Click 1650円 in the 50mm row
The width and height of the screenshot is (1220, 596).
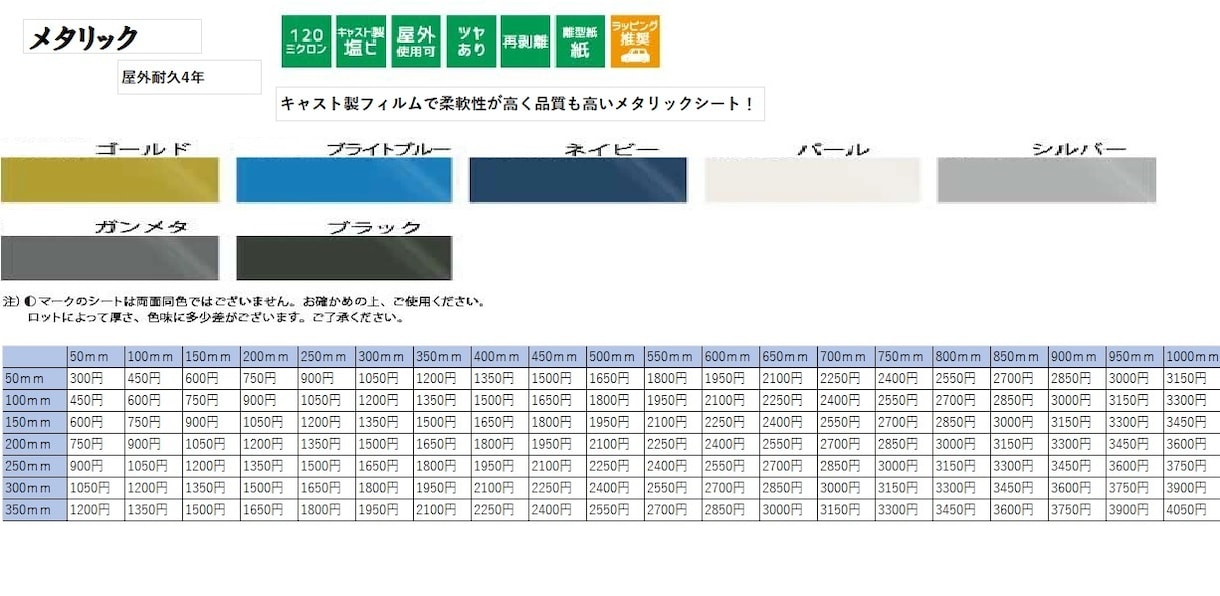click(616, 378)
